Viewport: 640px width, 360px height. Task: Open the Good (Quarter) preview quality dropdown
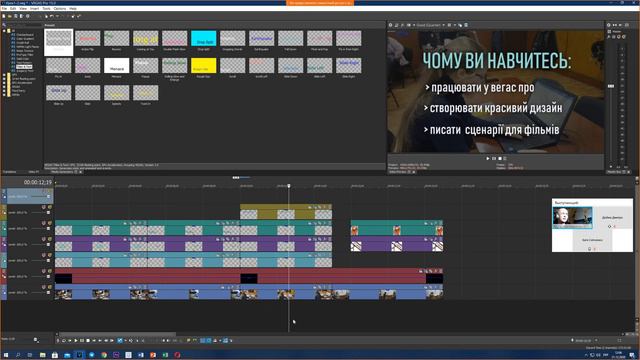click(x=431, y=25)
